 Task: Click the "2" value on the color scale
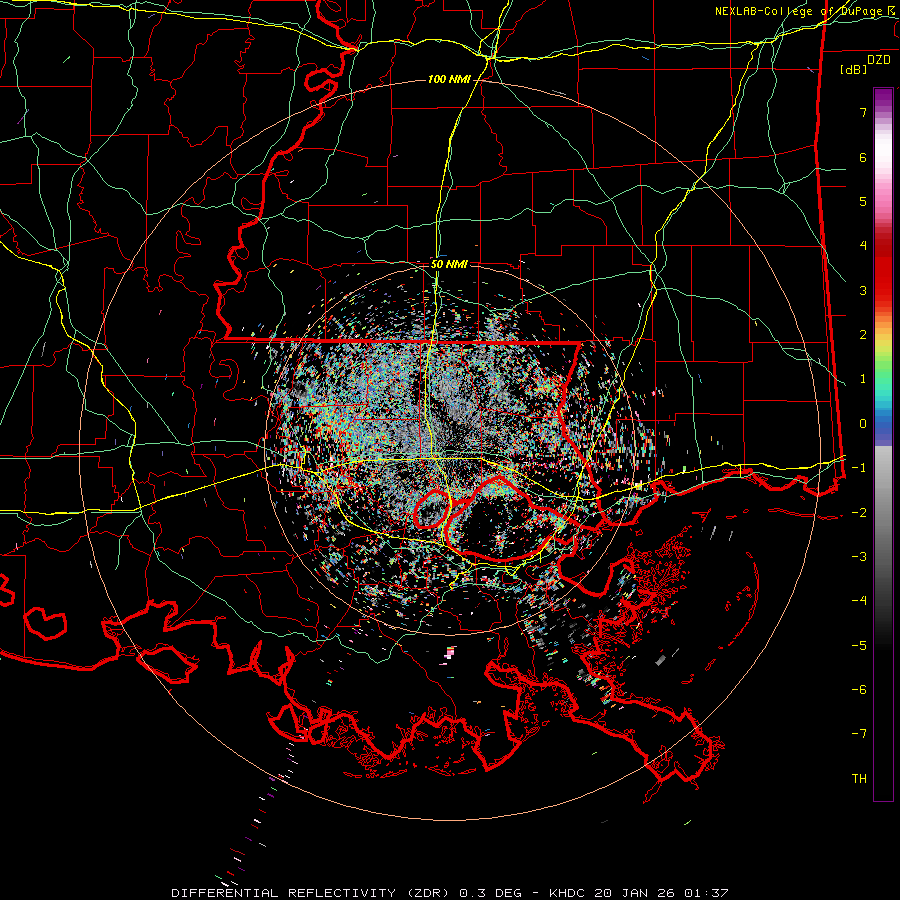click(x=863, y=335)
